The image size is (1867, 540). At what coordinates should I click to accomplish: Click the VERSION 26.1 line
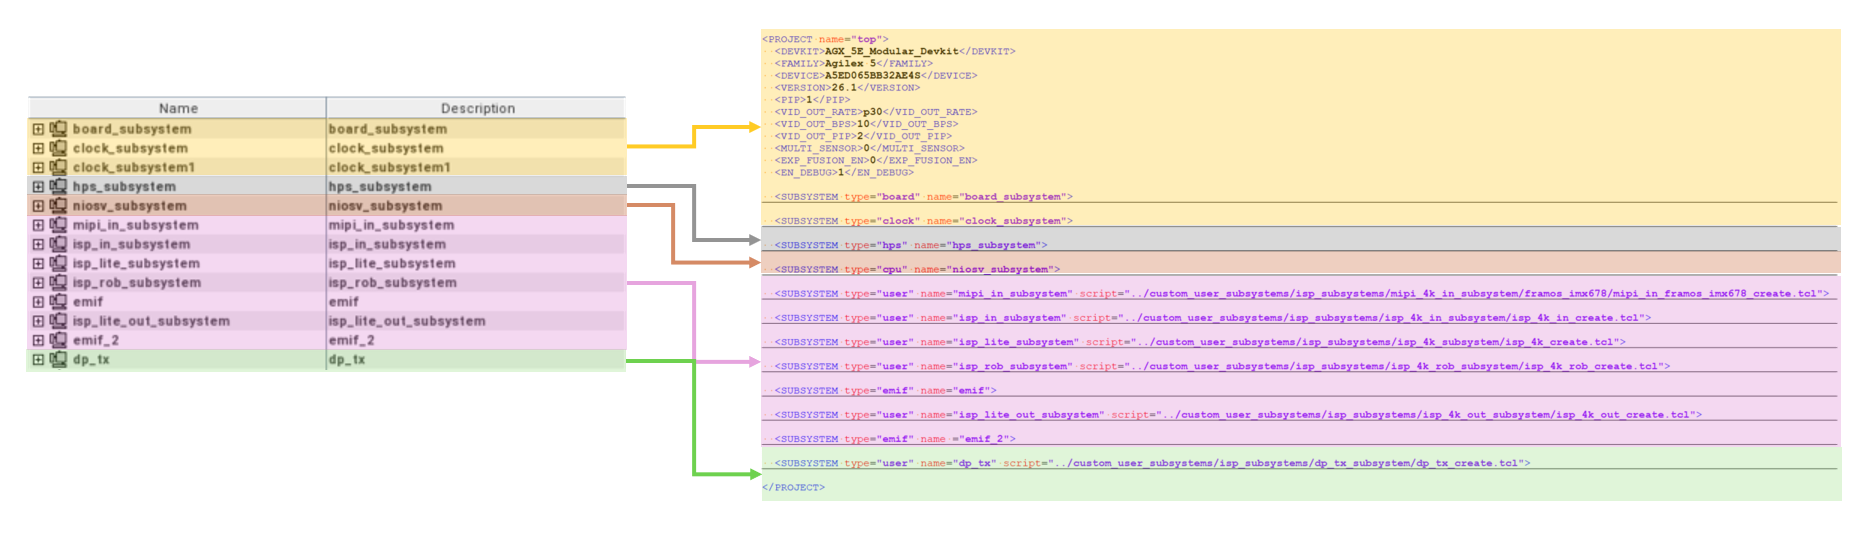[x=847, y=88]
